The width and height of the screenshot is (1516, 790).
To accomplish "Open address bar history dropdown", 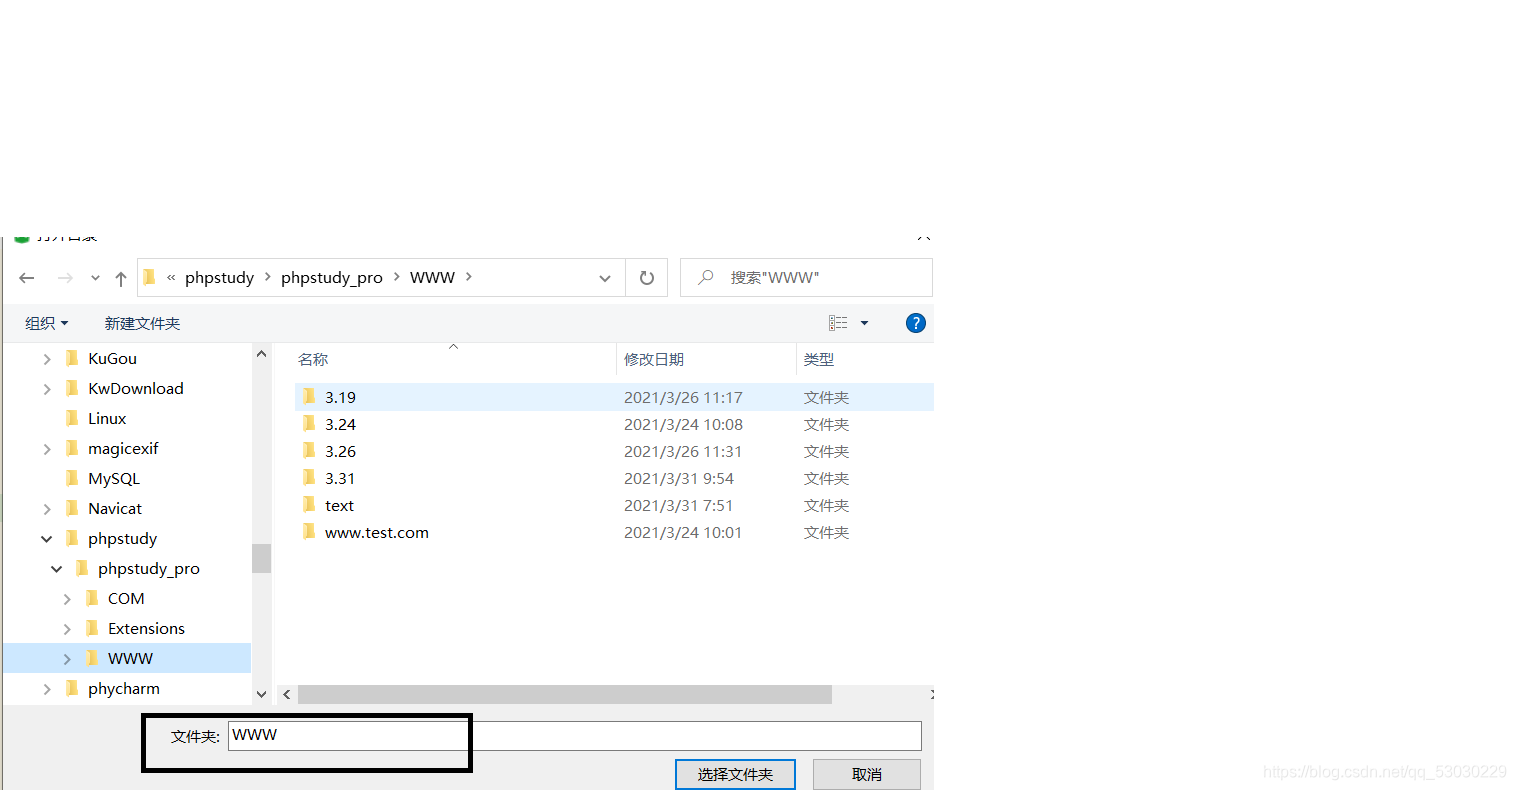I will 605,278.
